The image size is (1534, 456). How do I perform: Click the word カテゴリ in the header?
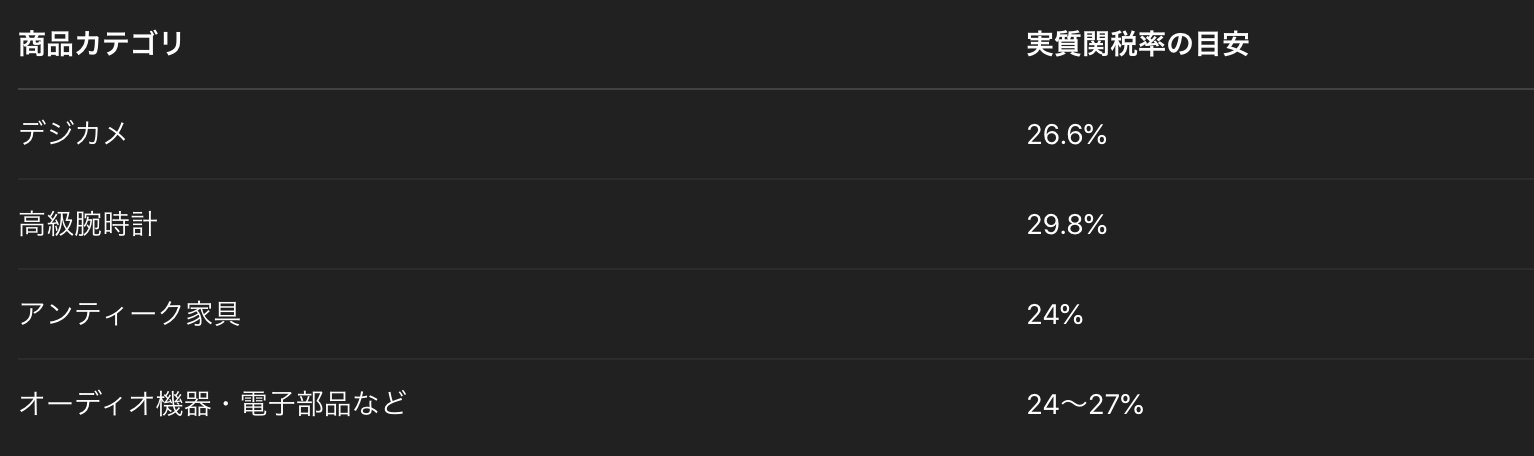(x=129, y=45)
